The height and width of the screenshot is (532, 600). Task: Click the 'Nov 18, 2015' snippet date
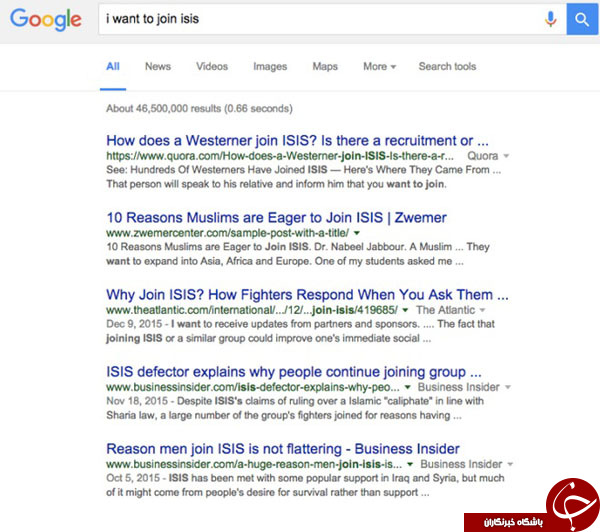(x=137, y=401)
